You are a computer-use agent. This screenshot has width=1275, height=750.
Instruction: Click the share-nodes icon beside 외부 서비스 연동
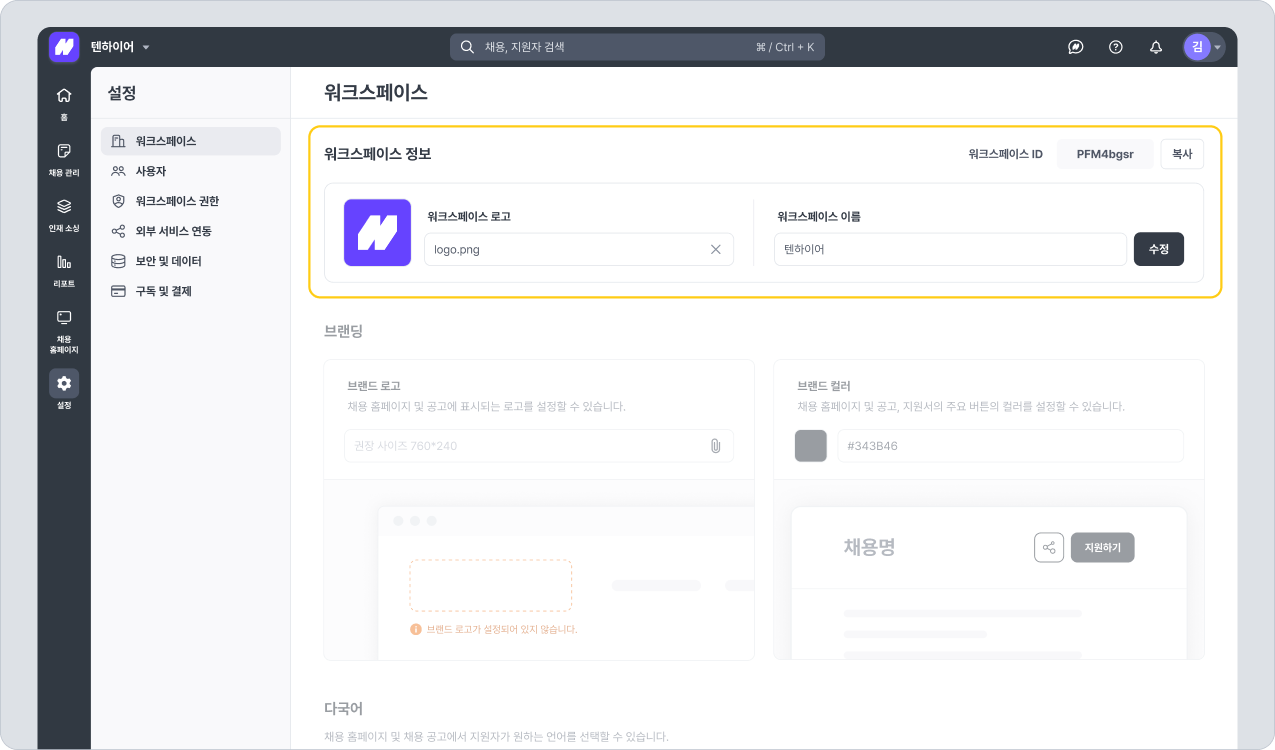118,231
